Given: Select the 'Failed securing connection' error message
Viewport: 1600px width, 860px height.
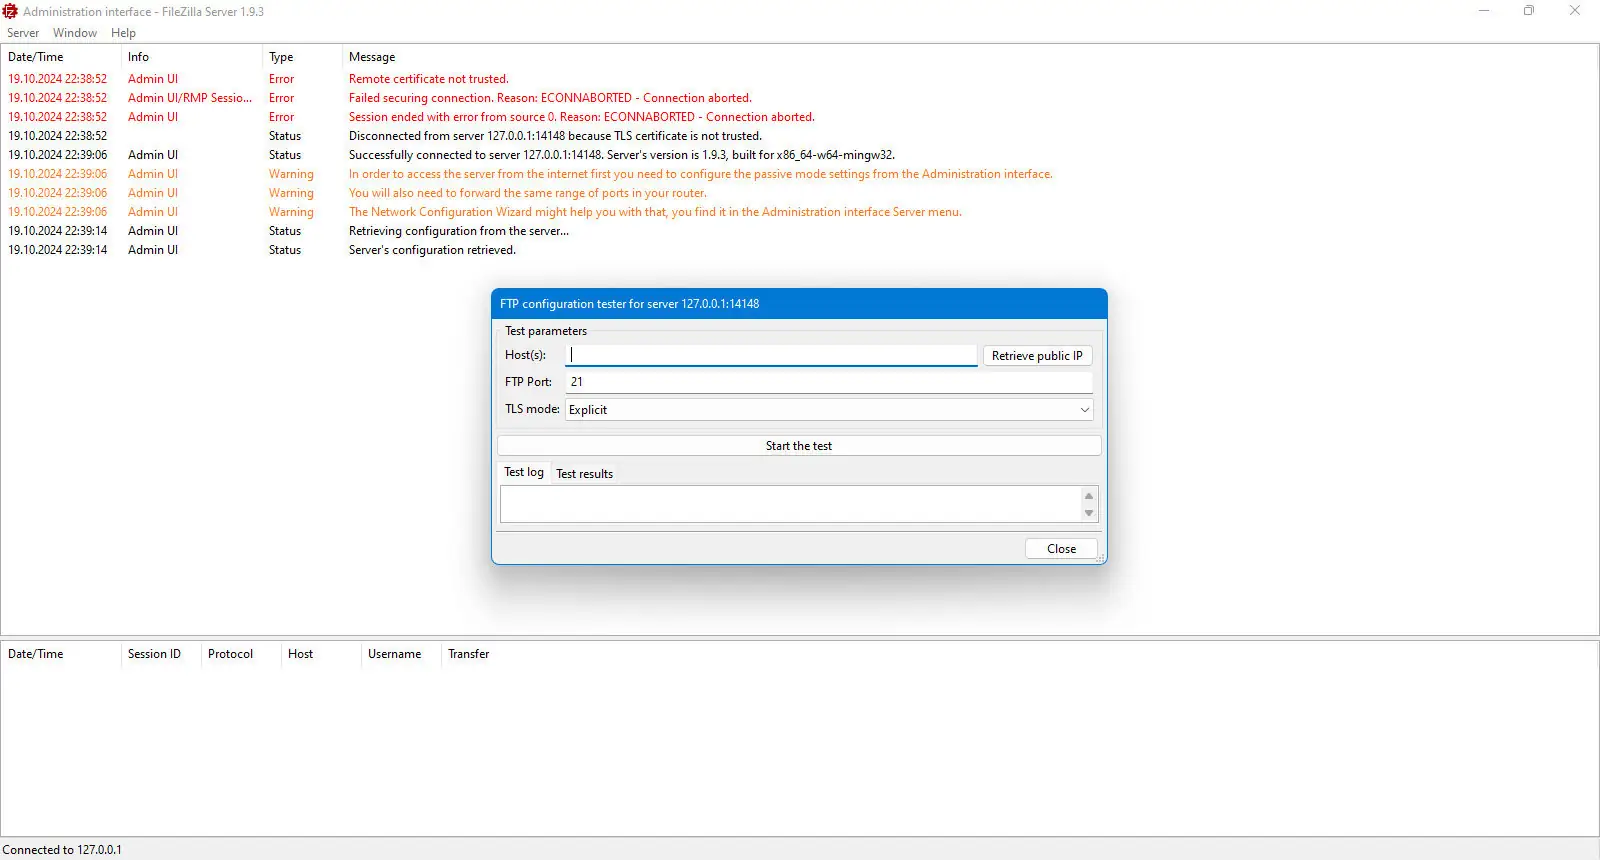Looking at the screenshot, I should coord(550,98).
